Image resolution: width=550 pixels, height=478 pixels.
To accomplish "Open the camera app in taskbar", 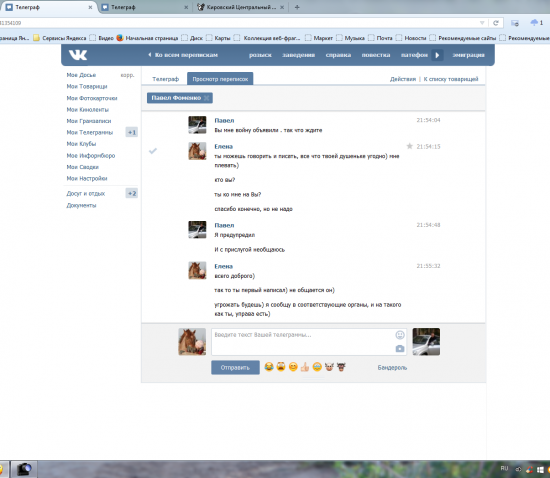I will point(24,469).
